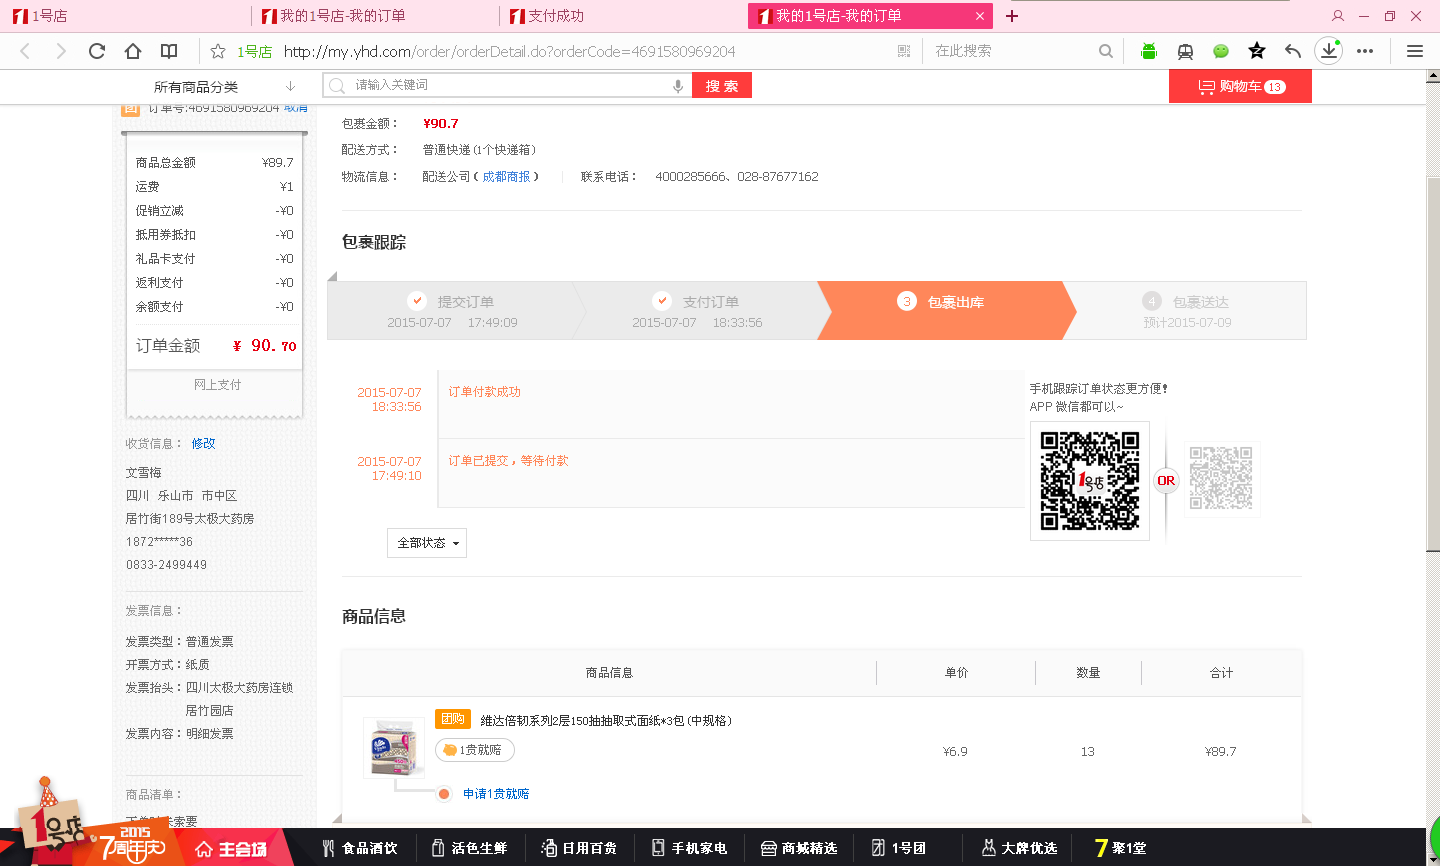Click the black 1号店 app QR code
The image size is (1440, 866).
(1090, 481)
